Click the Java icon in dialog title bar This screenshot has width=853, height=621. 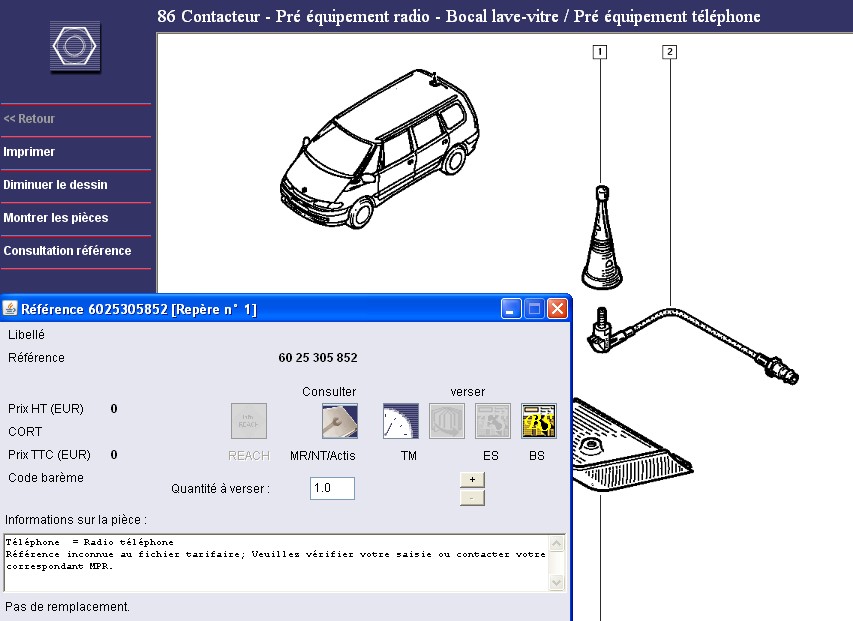[10, 309]
